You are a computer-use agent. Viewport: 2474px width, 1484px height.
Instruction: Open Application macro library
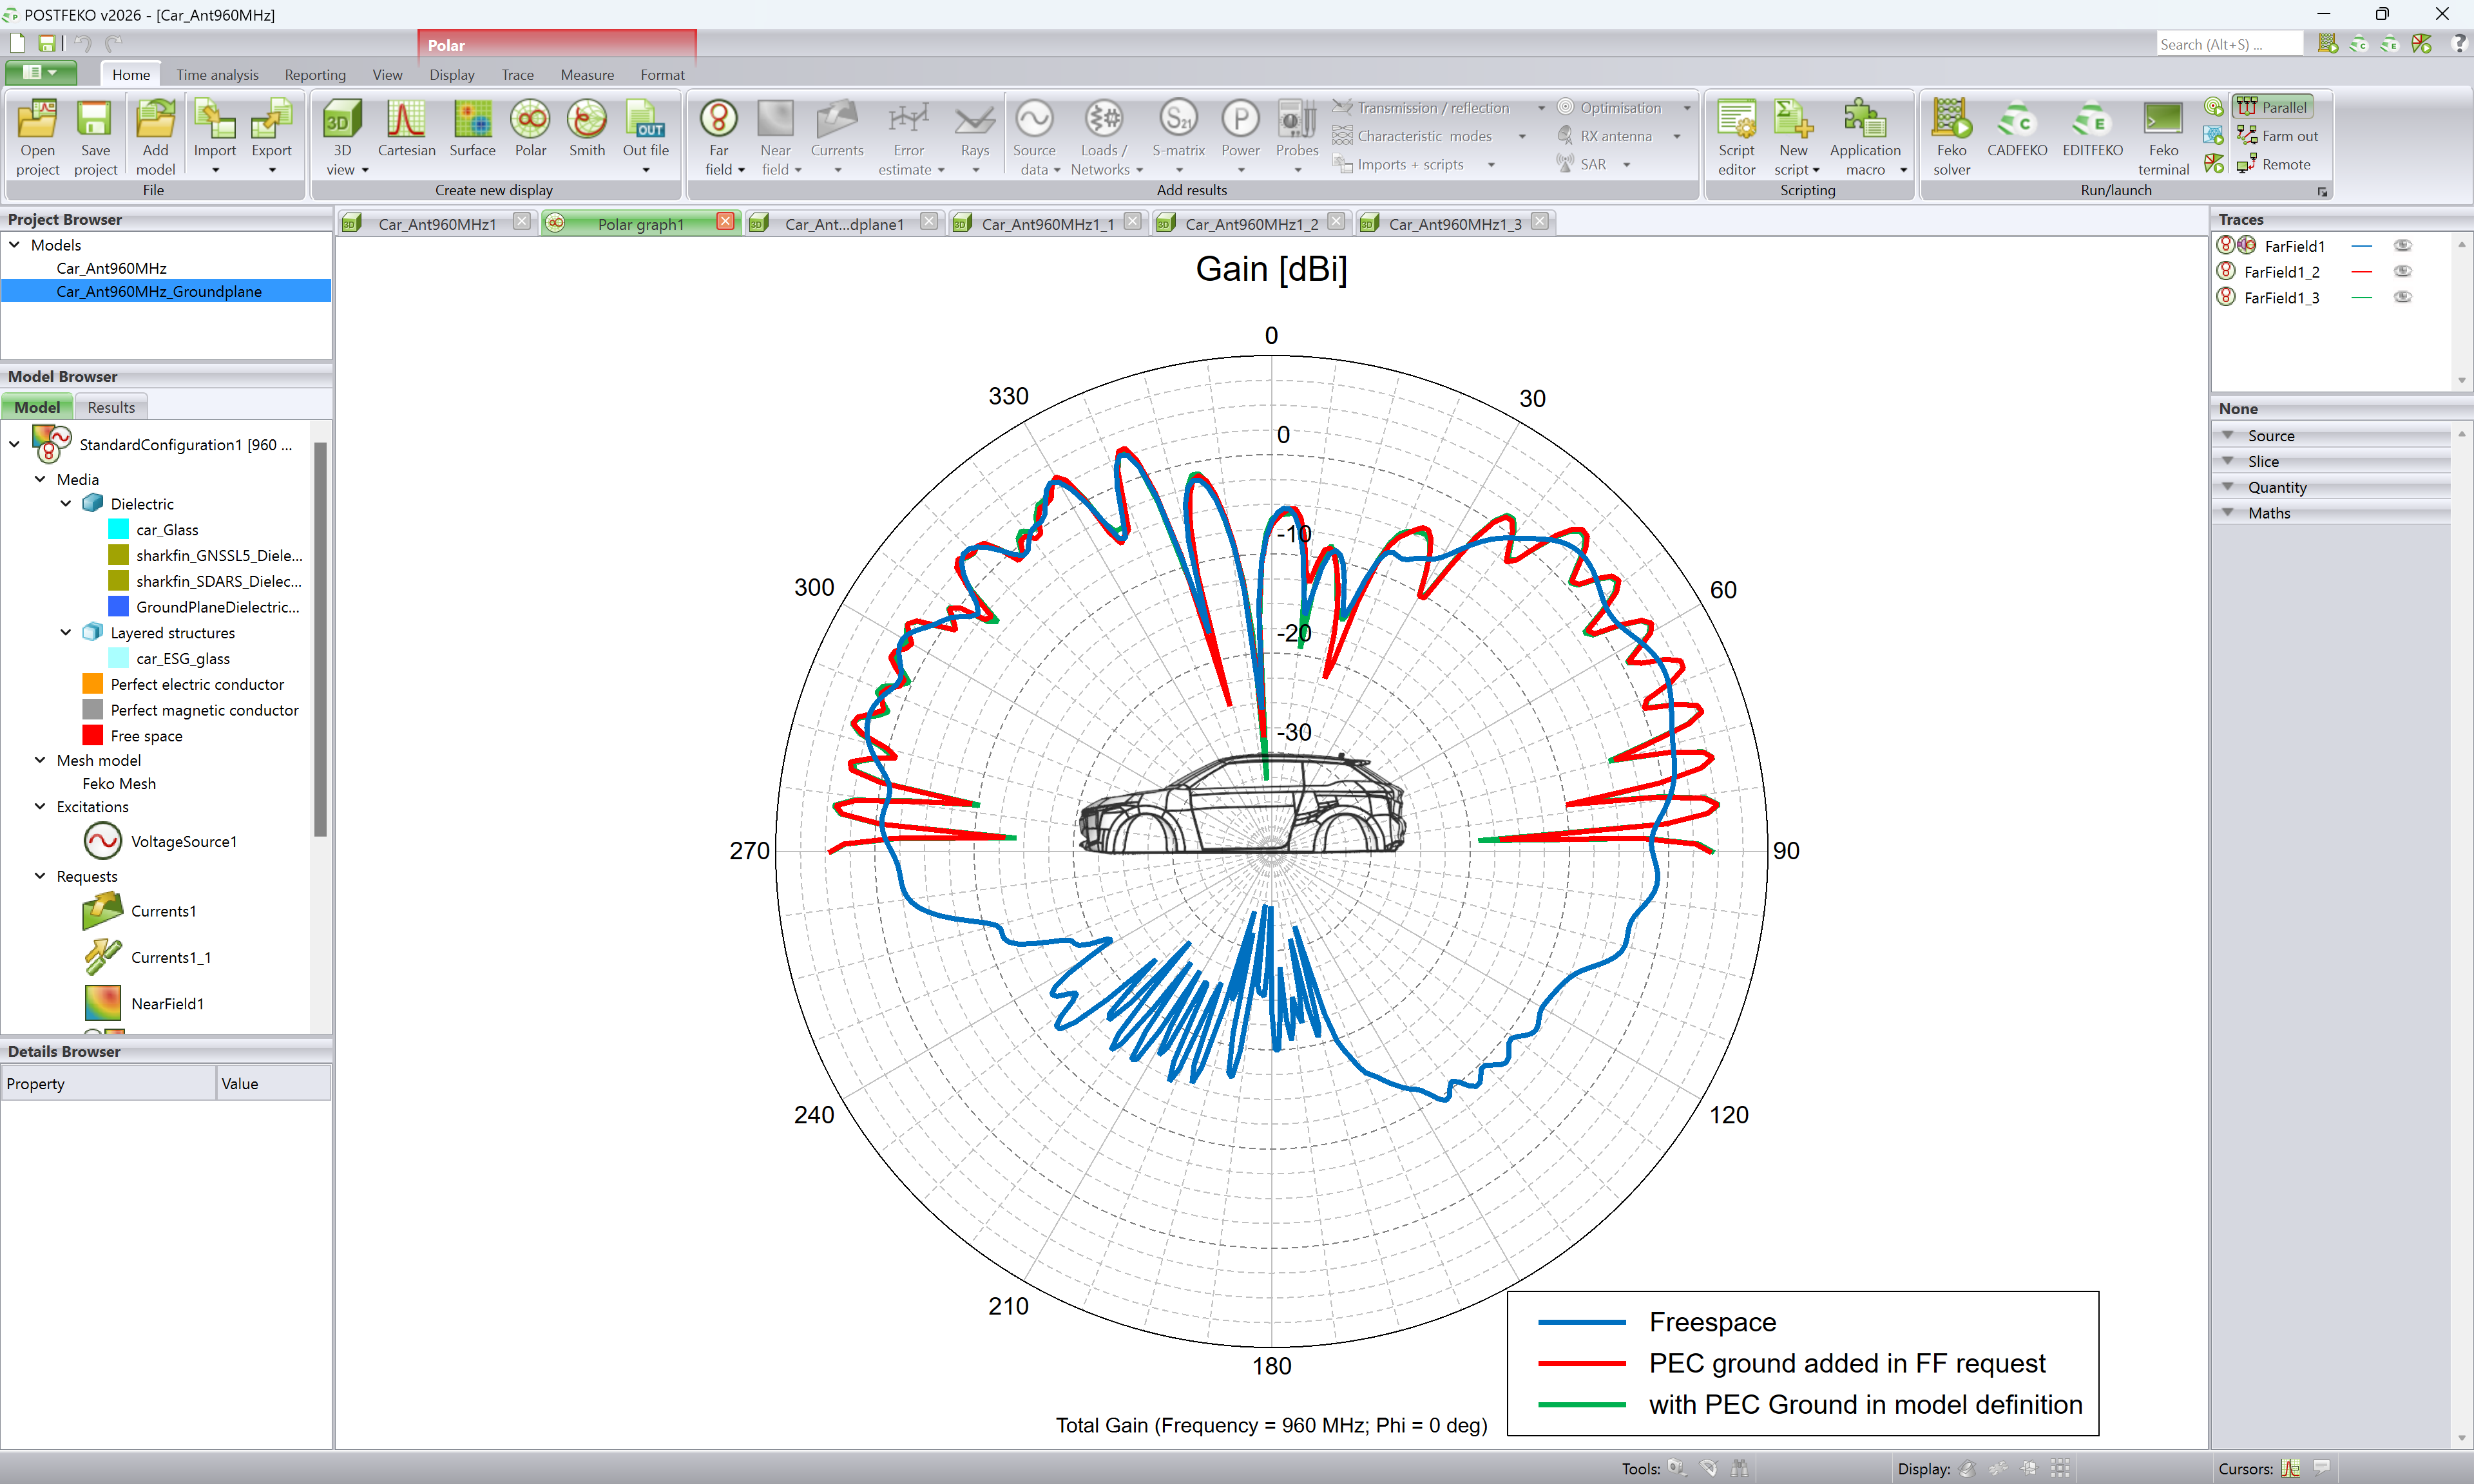tap(1865, 137)
